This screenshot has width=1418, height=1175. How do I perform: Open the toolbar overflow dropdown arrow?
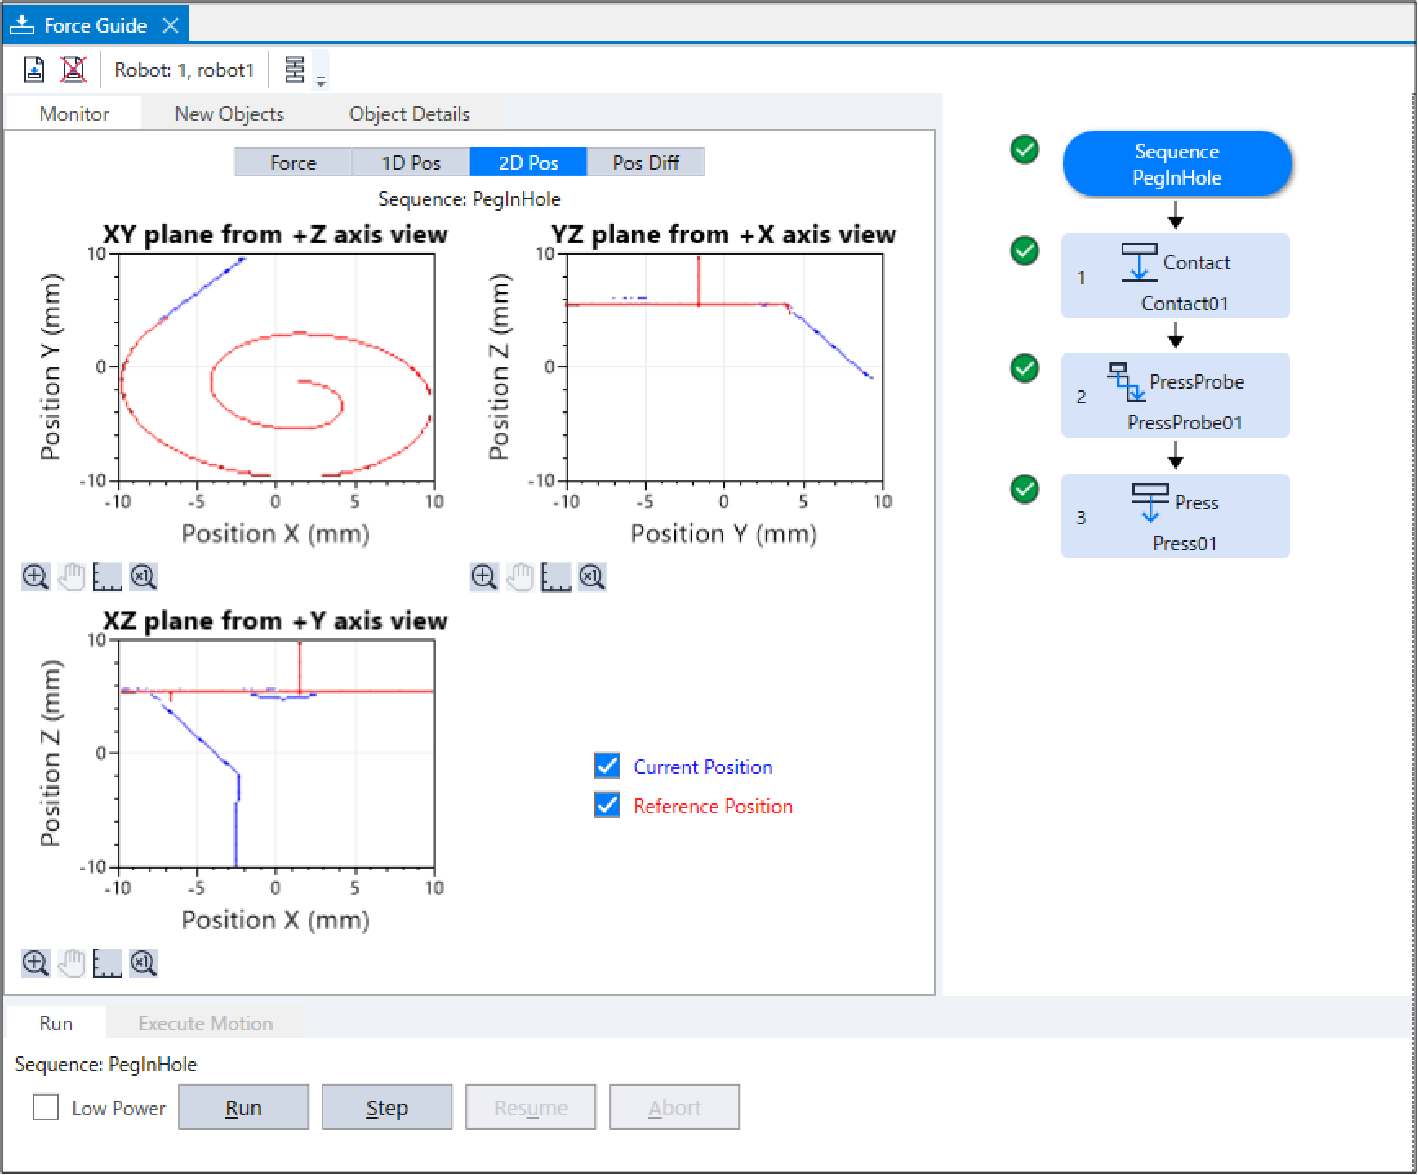coord(321,83)
